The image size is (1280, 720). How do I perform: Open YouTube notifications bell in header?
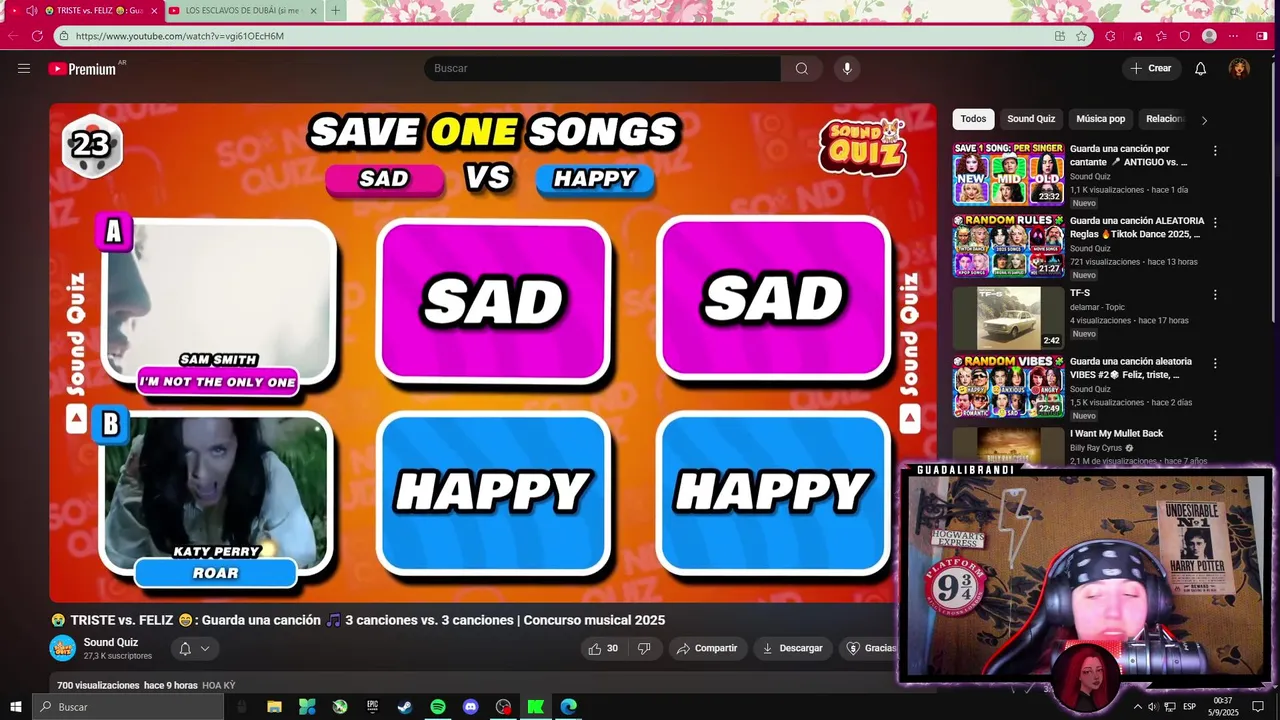coord(1200,68)
